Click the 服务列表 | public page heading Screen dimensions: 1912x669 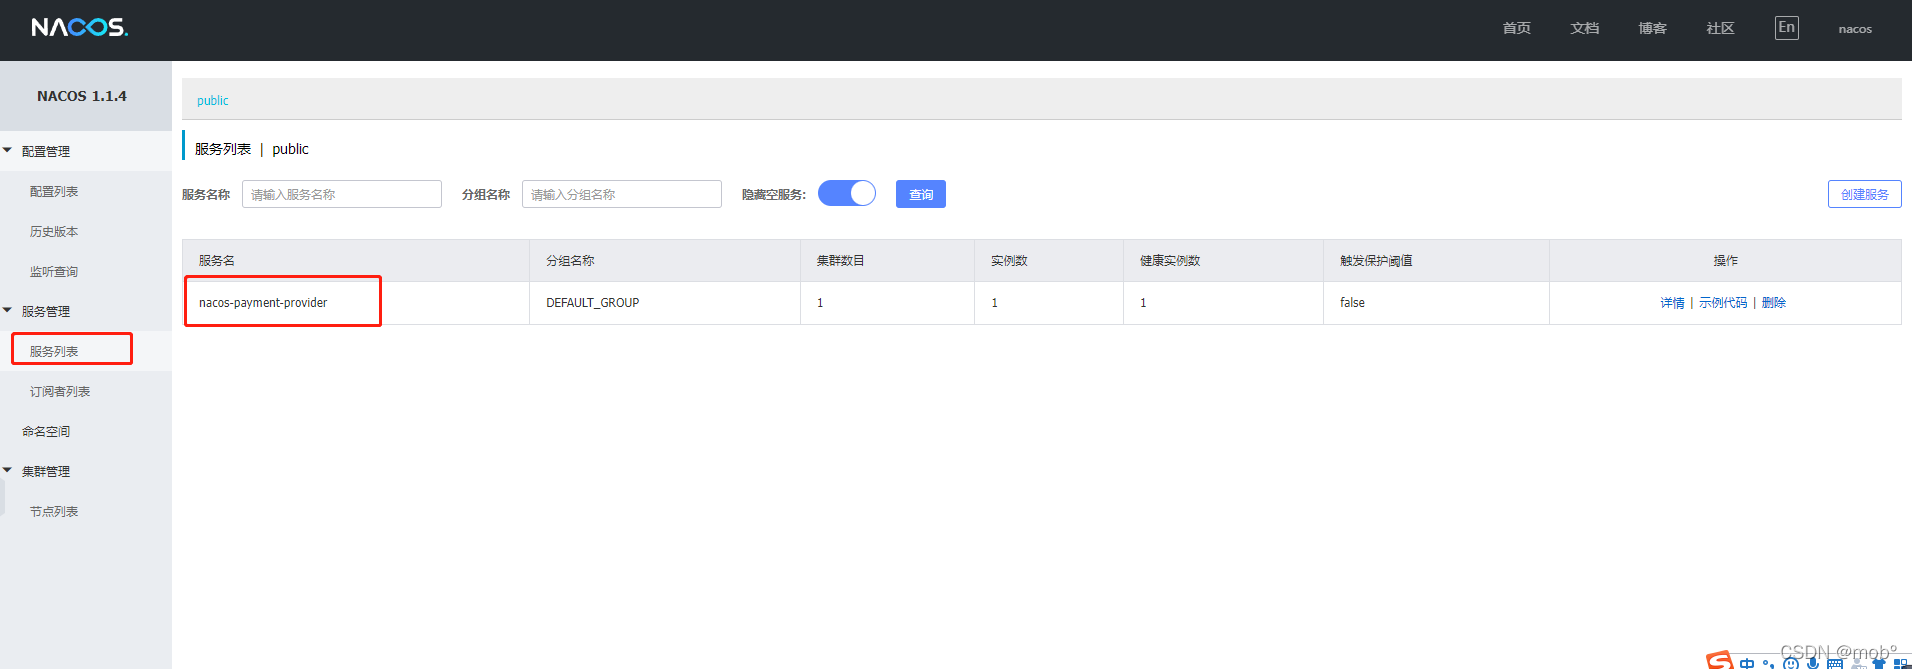(x=252, y=149)
